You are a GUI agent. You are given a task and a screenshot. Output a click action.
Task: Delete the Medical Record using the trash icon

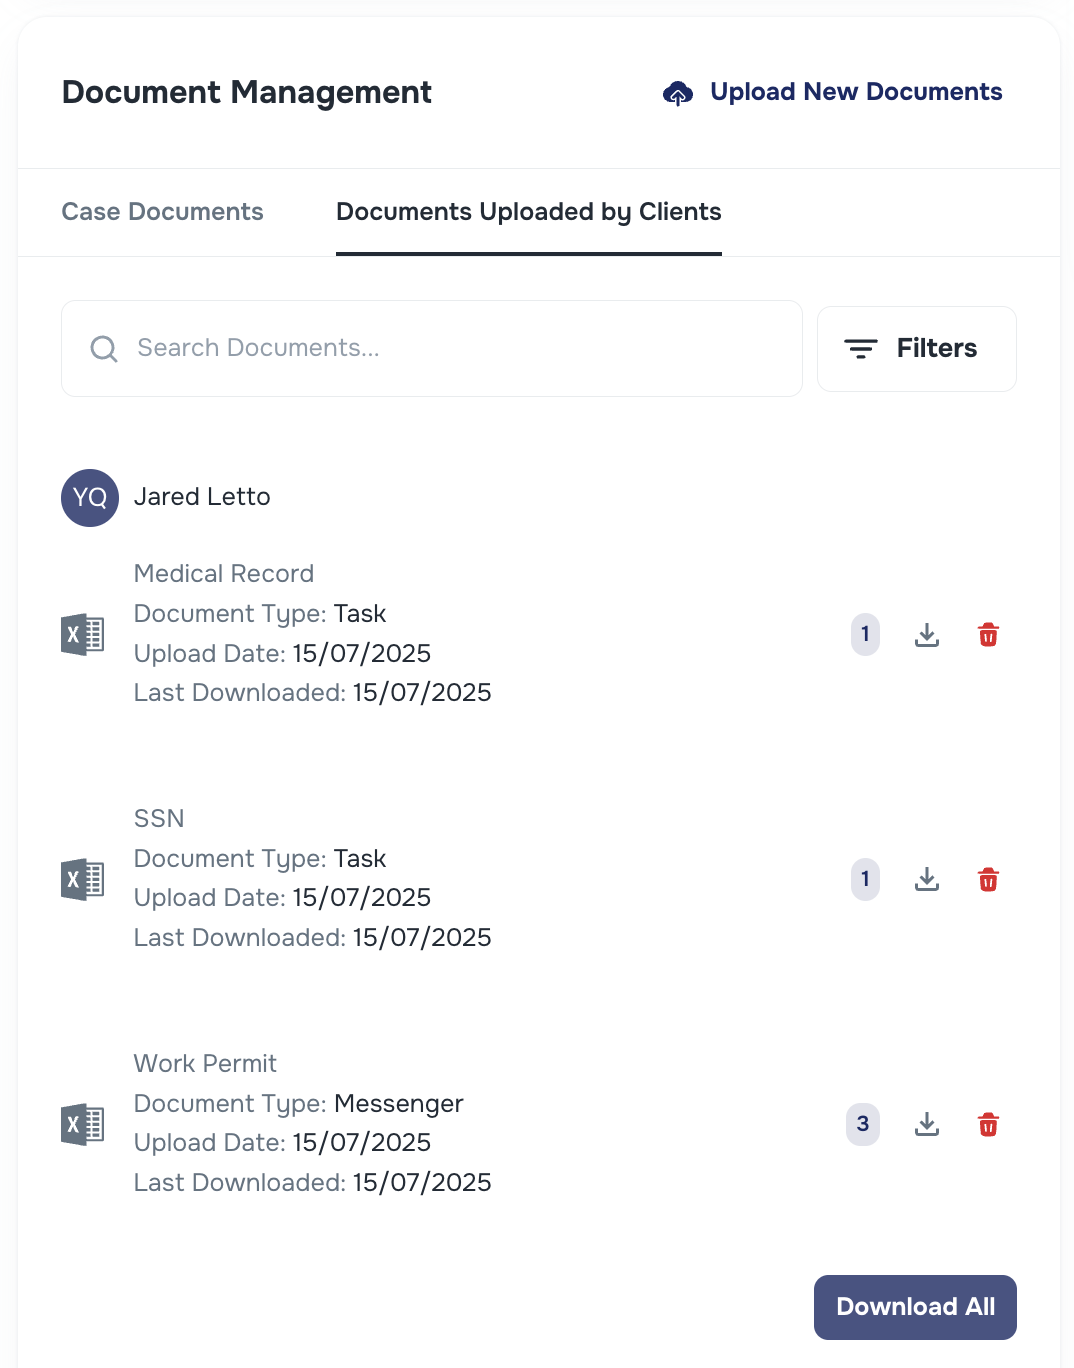click(x=987, y=634)
